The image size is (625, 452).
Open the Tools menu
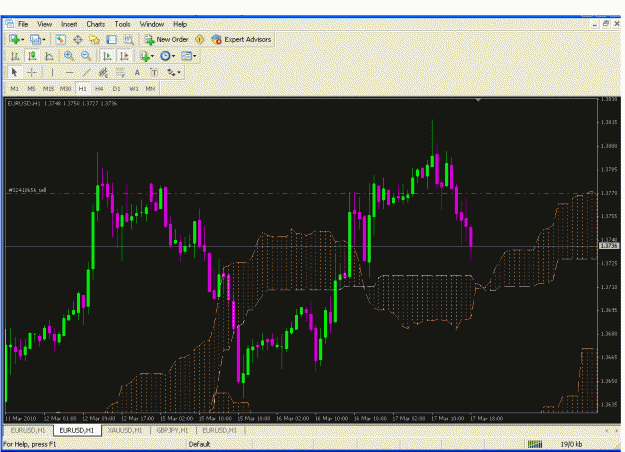pos(122,24)
